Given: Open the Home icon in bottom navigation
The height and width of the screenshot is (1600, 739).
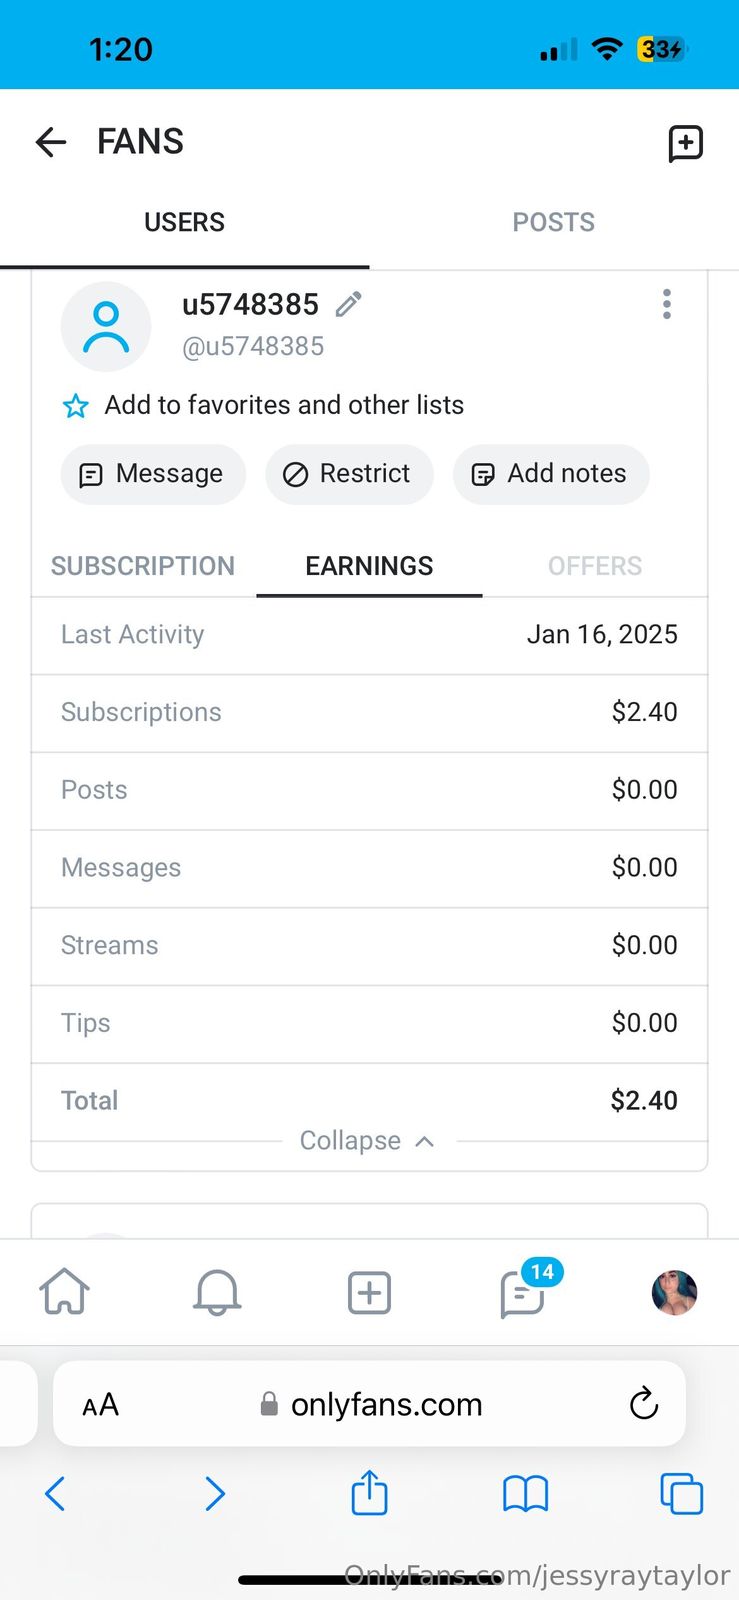Looking at the screenshot, I should tap(64, 1291).
